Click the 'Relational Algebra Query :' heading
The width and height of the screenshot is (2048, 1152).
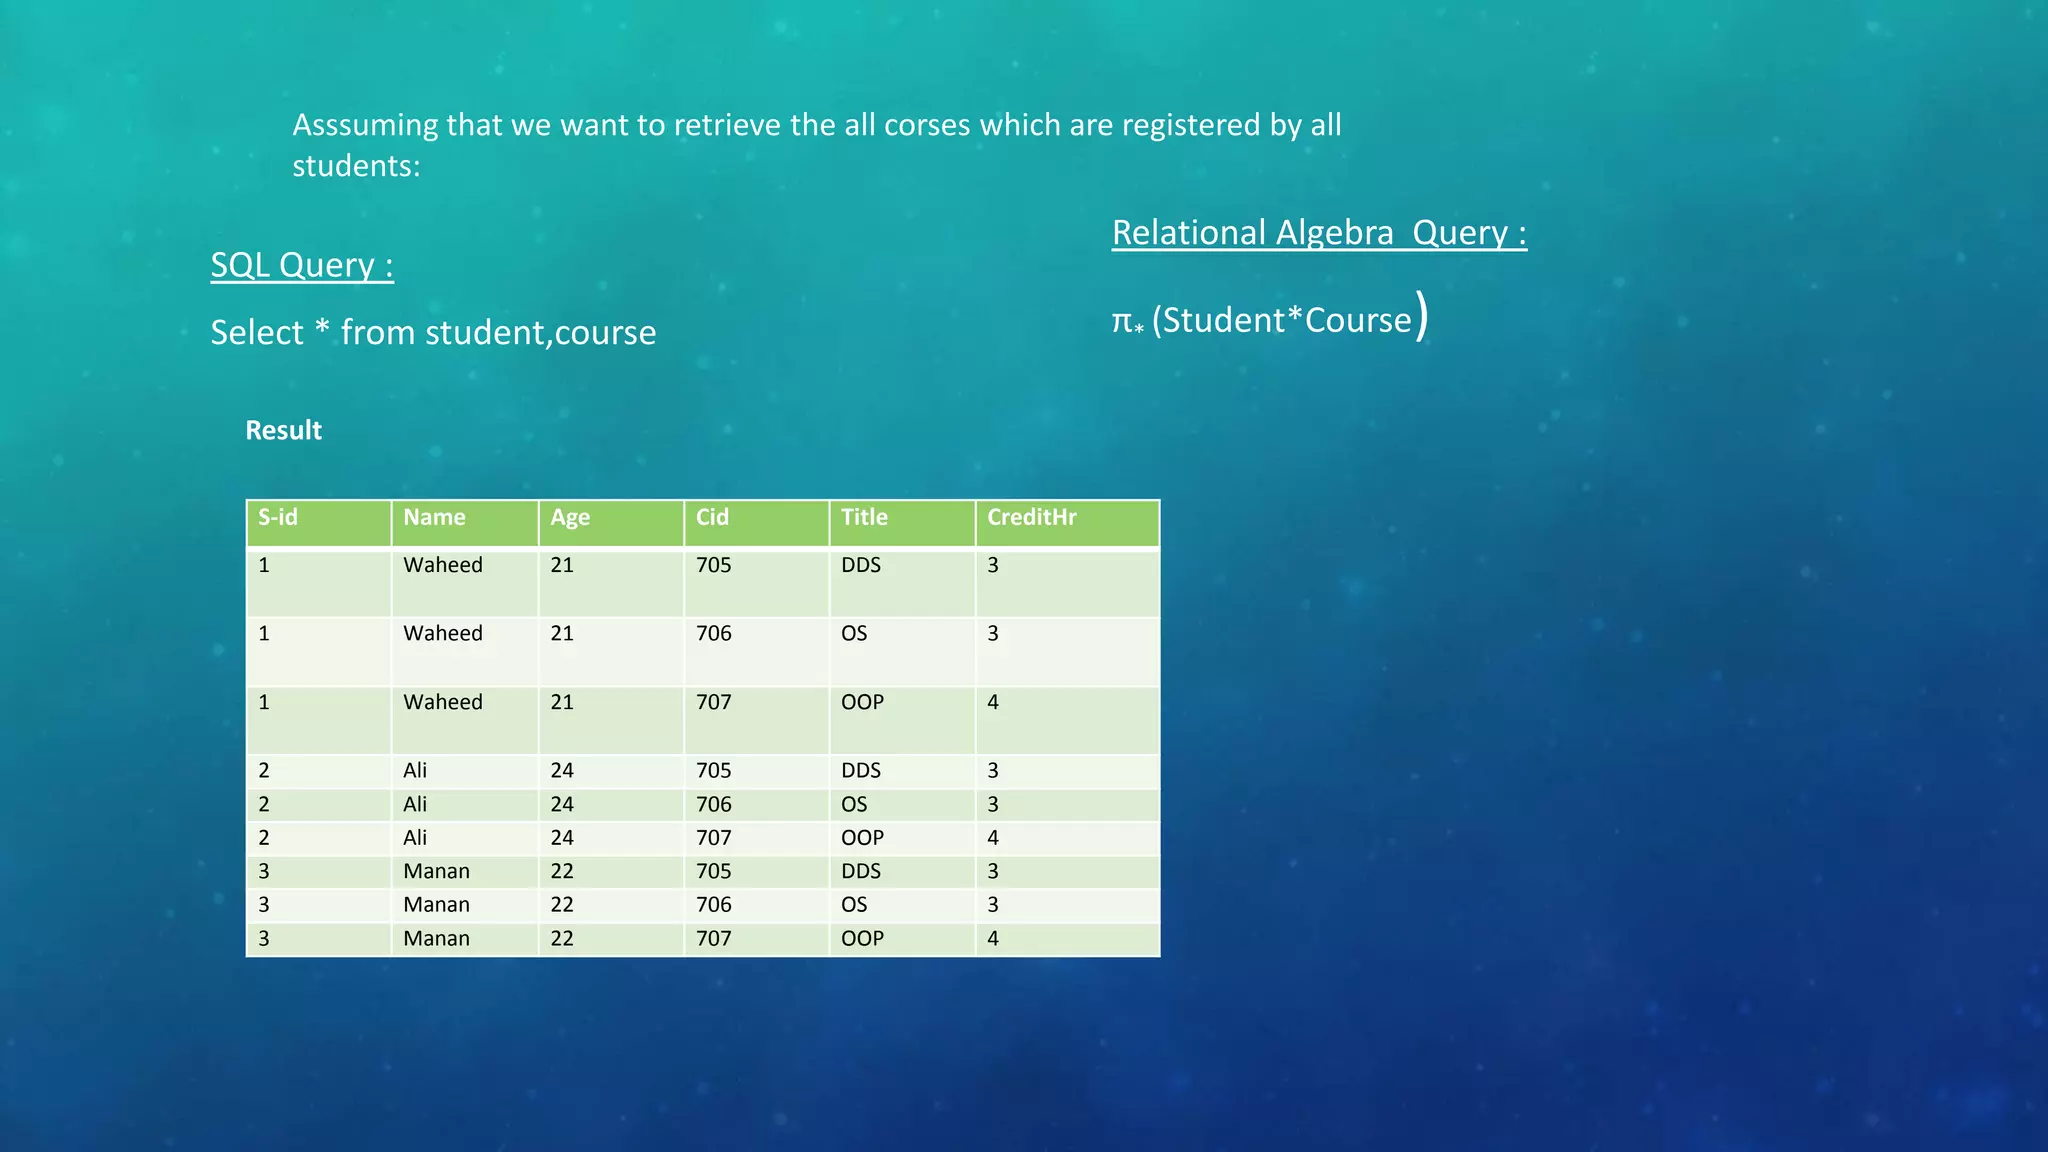[x=1319, y=233]
